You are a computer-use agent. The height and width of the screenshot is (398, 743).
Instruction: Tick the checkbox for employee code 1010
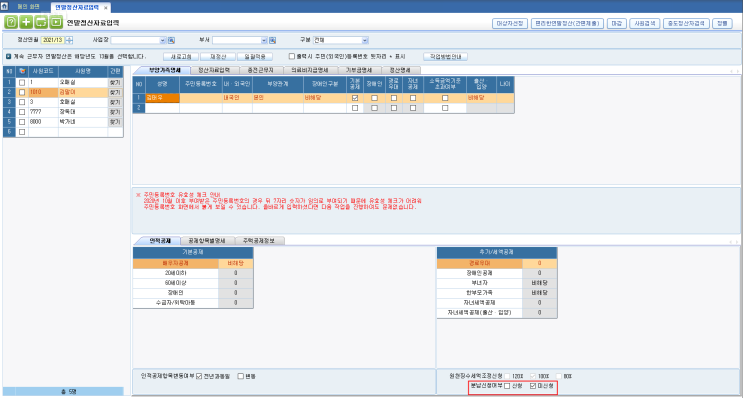click(22, 92)
